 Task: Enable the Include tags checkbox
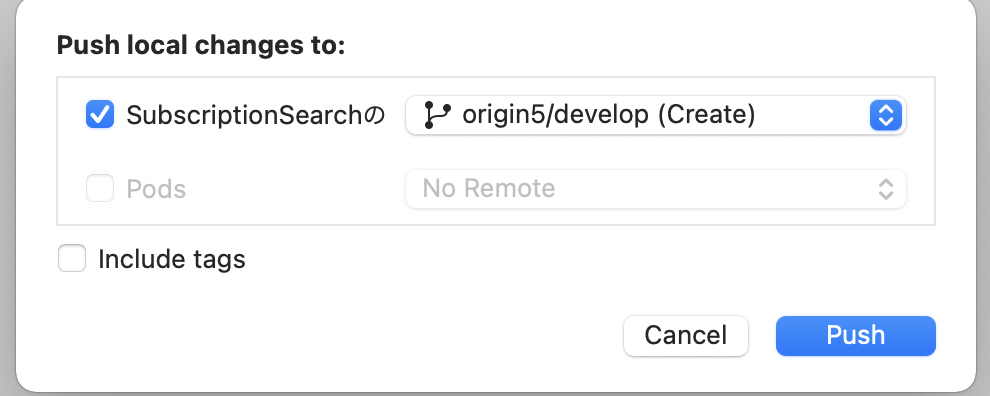72,258
